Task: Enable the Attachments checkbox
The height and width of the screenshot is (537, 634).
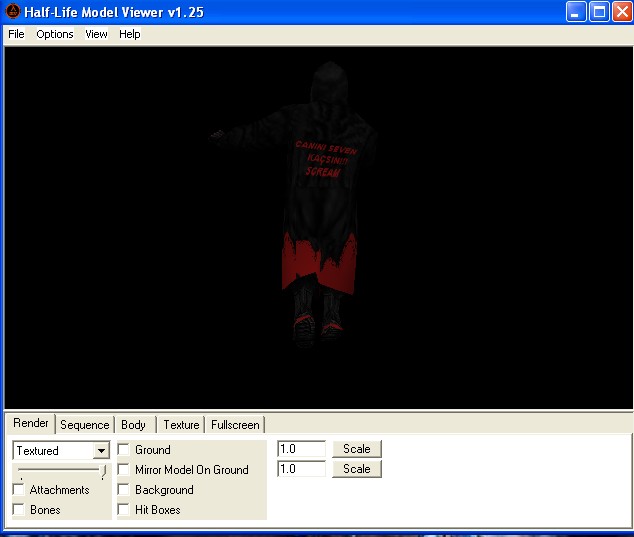Action: tap(19, 490)
